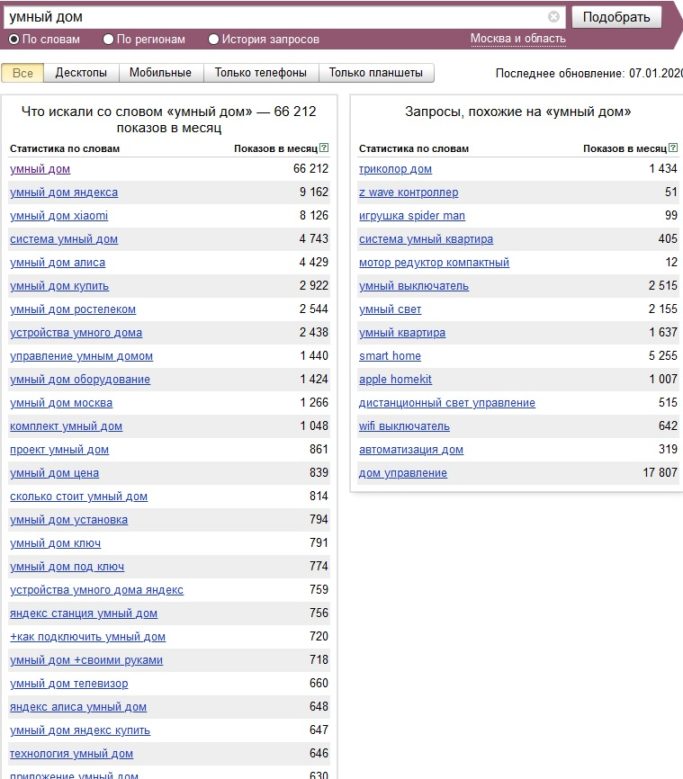
Task: Select the 'История запросов' radio button
Action: coord(214,39)
